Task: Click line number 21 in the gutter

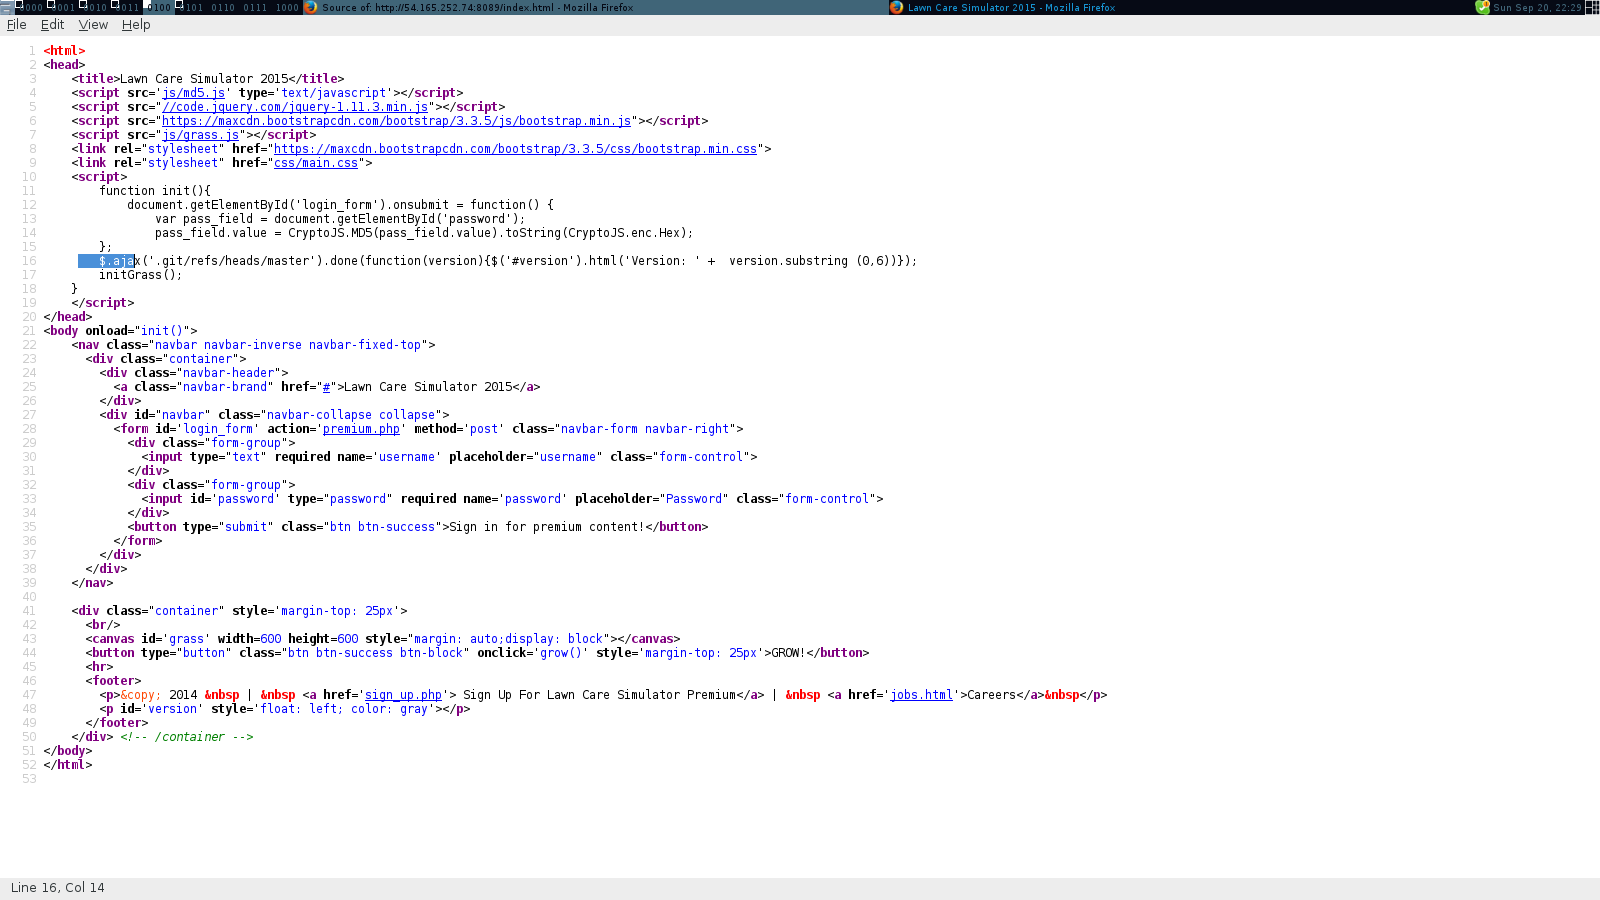Action: (x=29, y=331)
